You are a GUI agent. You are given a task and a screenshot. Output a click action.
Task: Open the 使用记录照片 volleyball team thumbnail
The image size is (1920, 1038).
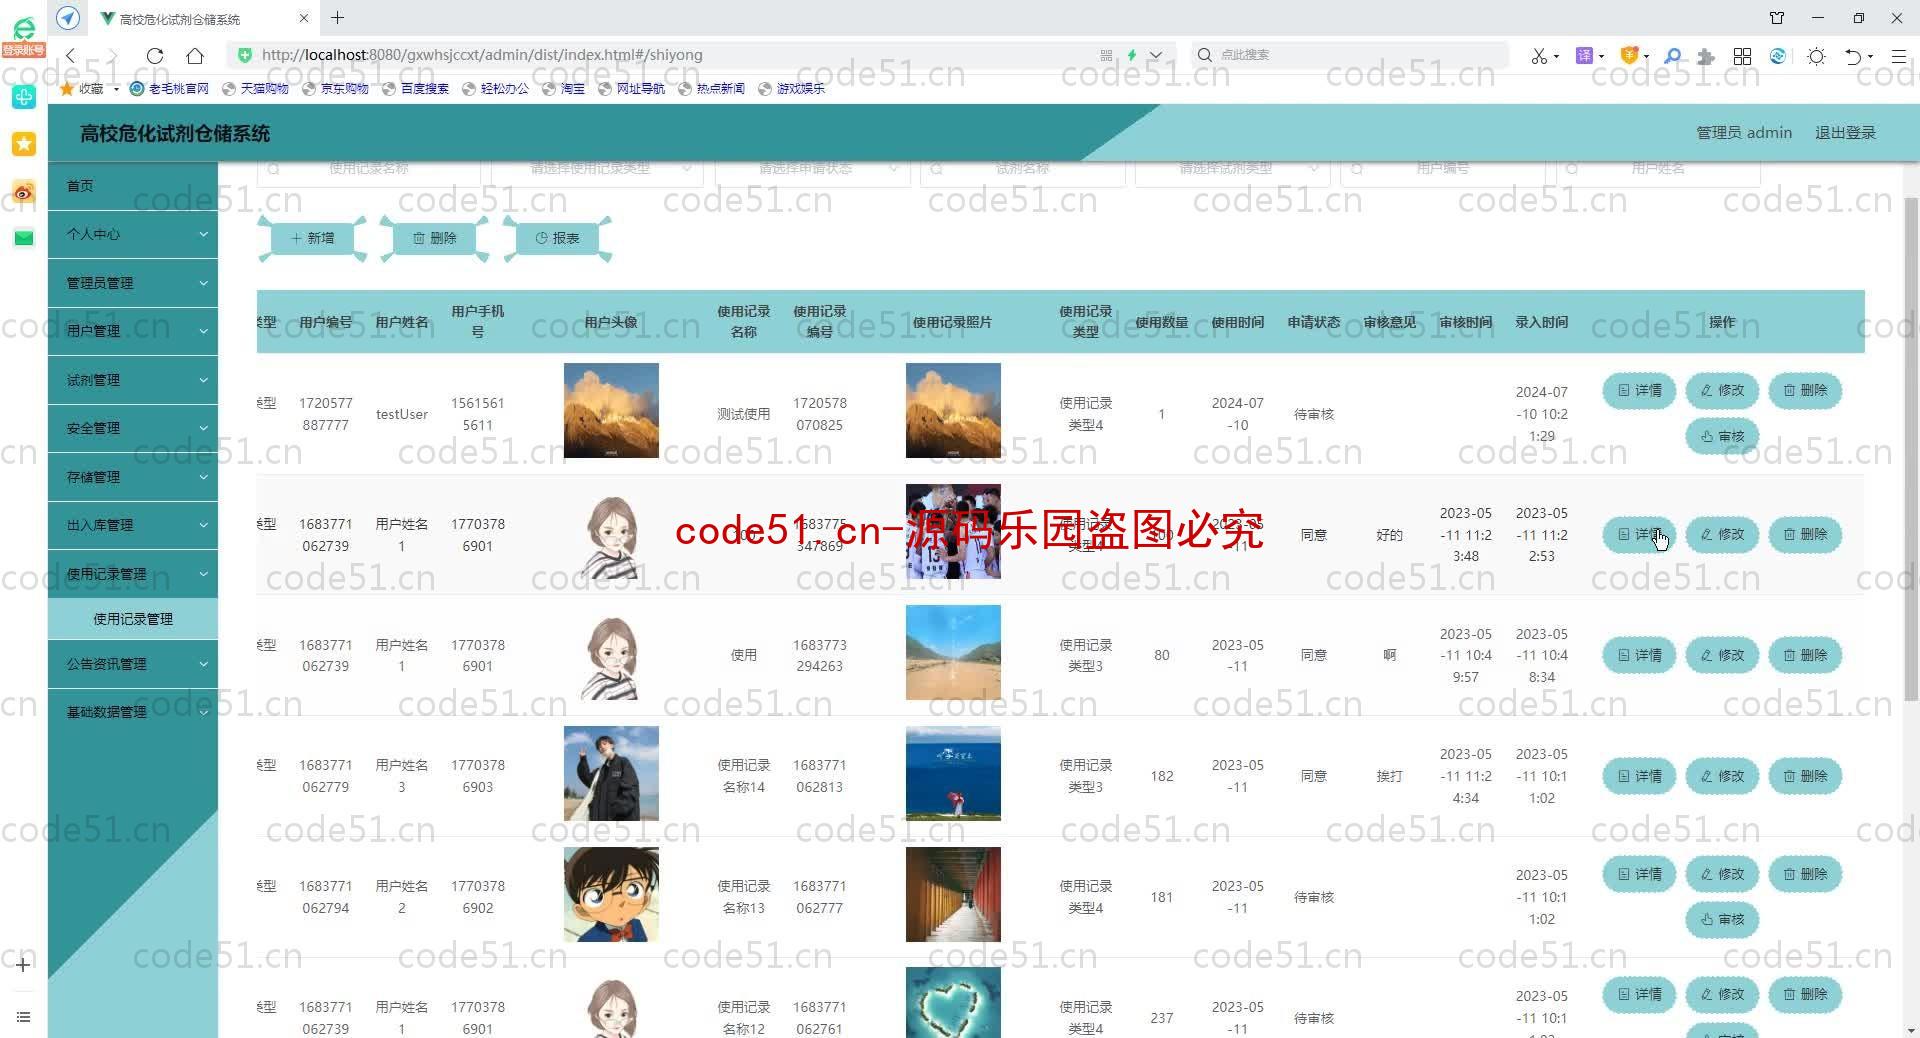coord(953,532)
